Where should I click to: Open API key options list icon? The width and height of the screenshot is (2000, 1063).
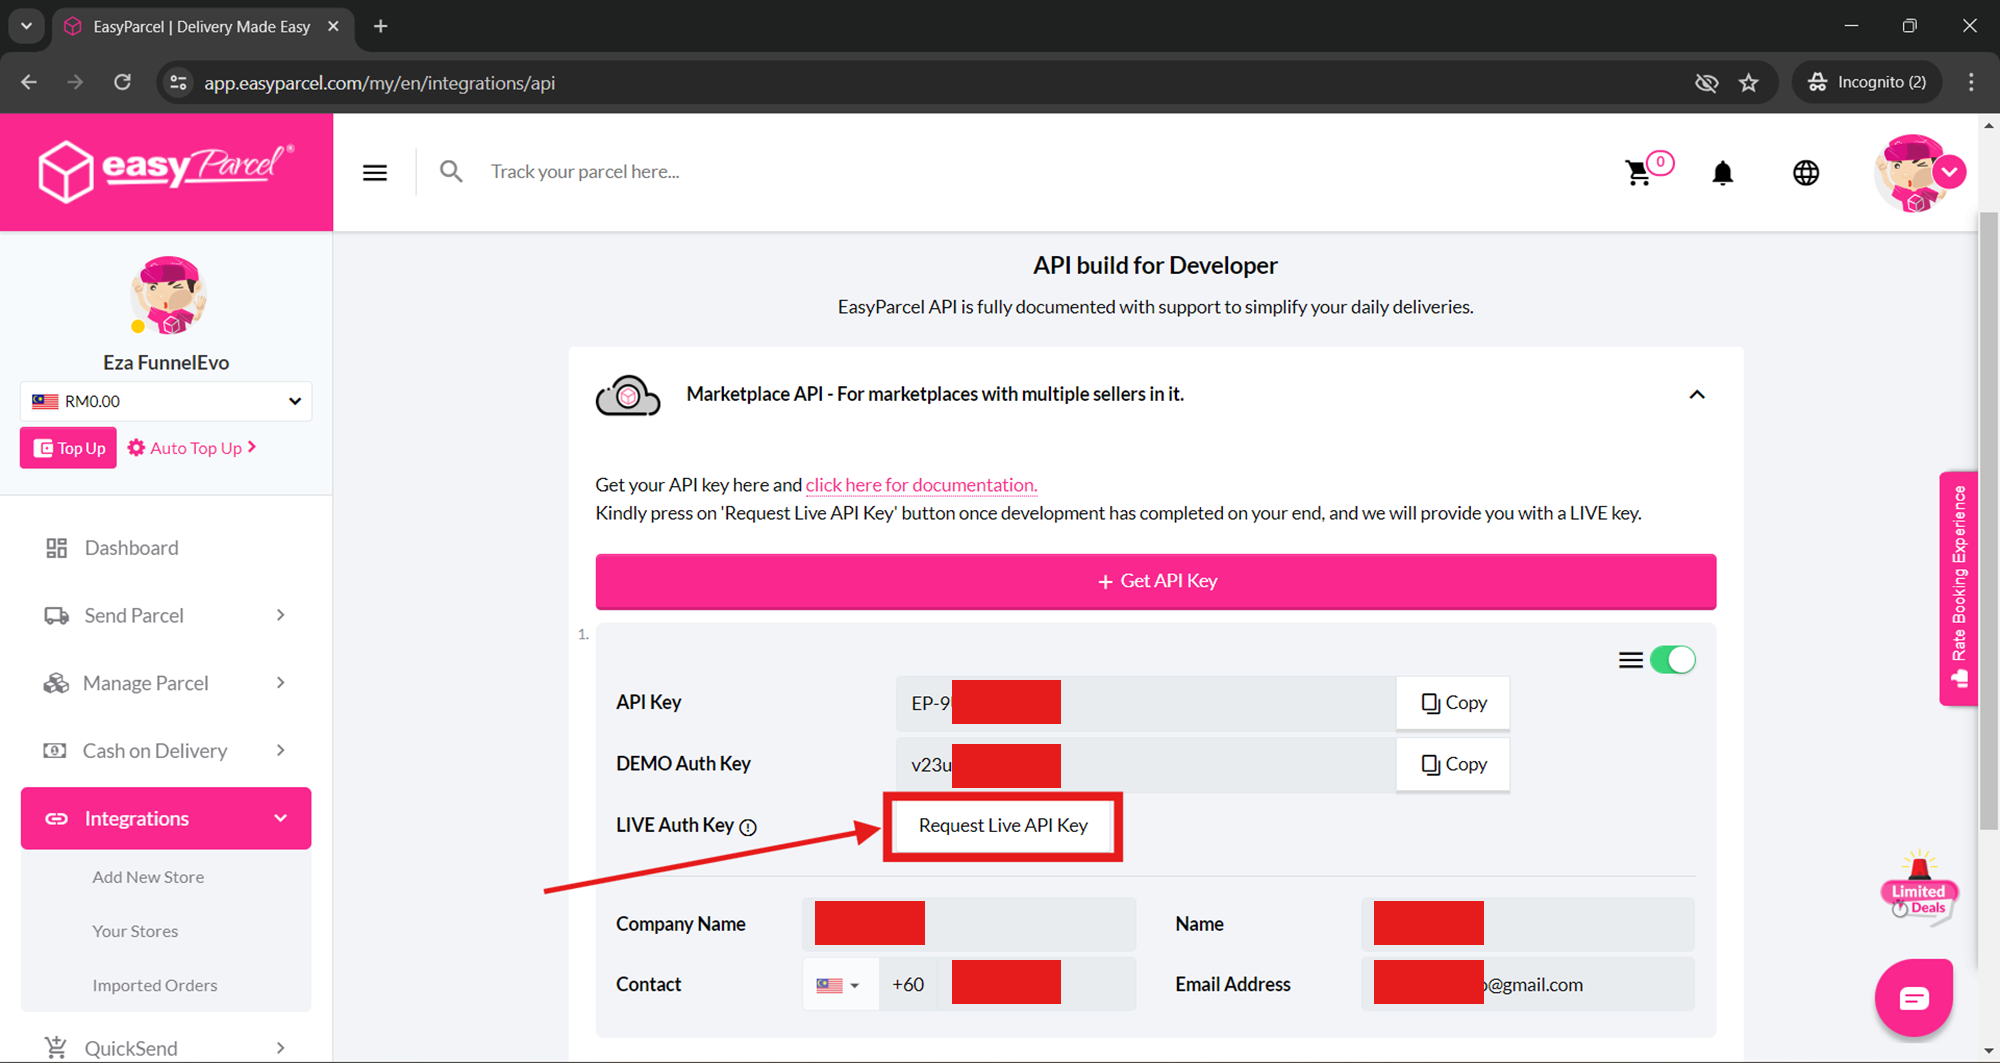tap(1630, 660)
